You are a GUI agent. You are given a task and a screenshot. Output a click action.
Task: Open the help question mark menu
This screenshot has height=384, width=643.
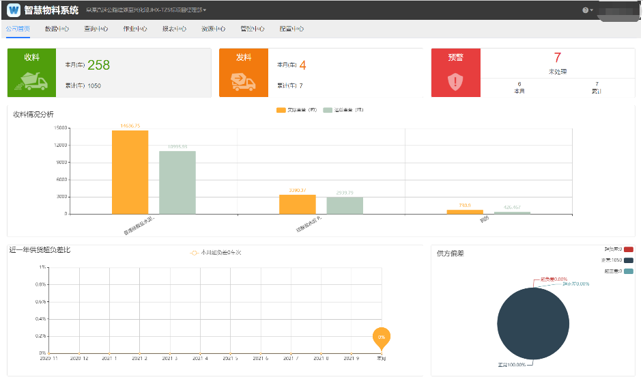[587, 10]
